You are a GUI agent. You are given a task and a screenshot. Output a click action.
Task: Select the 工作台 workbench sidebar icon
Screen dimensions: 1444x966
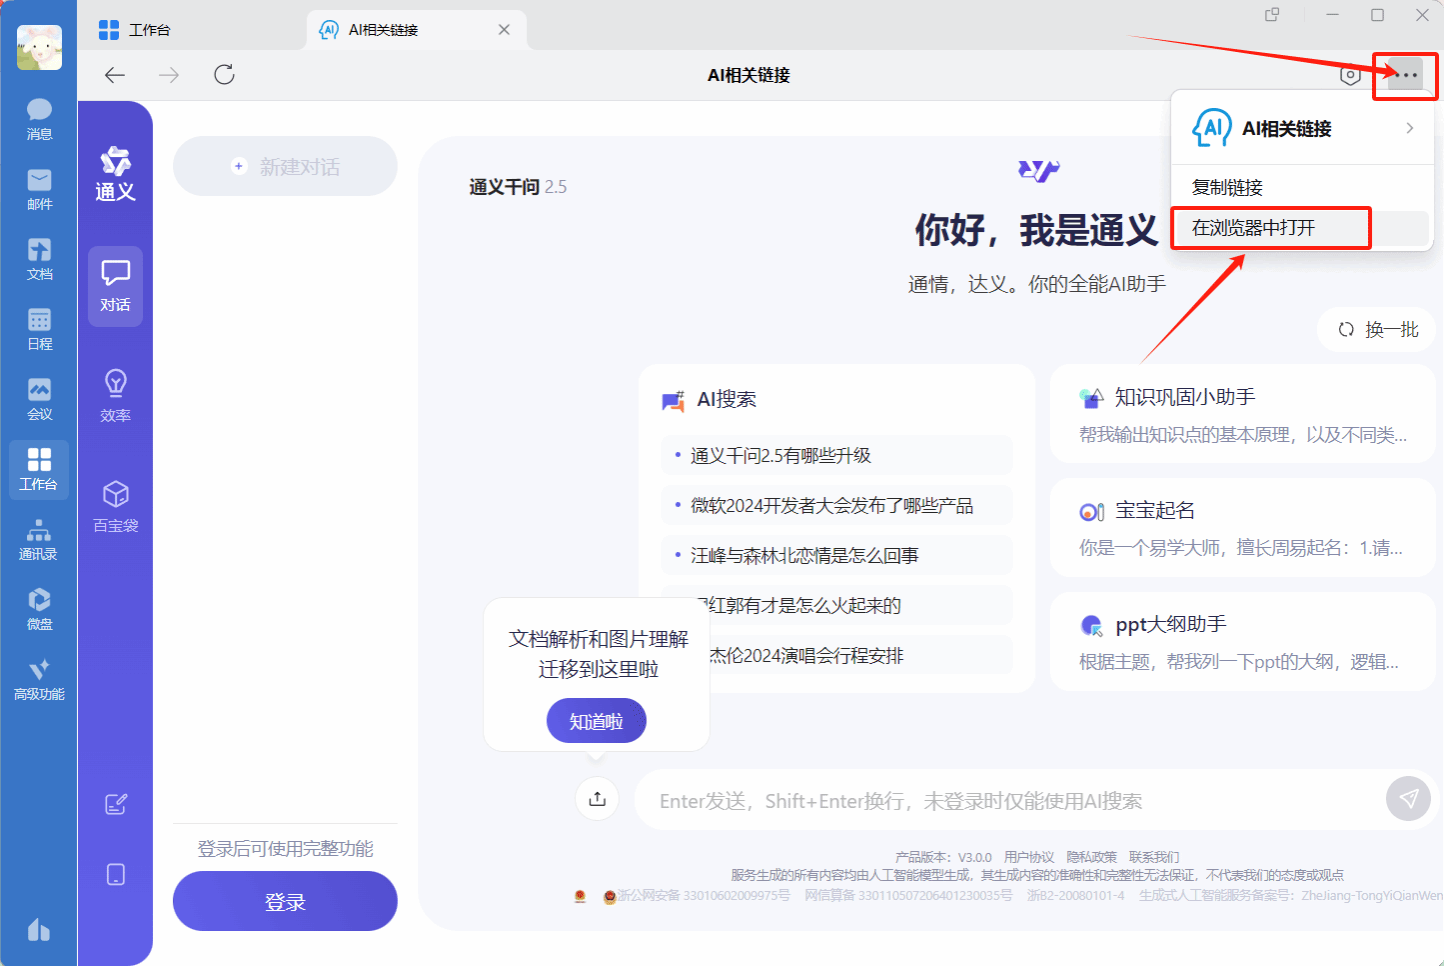39,469
